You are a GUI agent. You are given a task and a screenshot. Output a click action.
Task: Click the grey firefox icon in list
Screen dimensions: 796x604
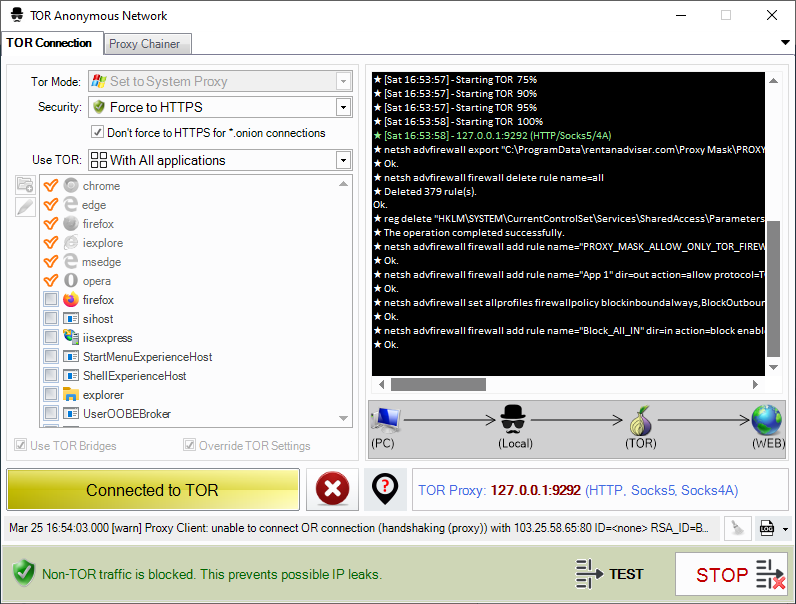tap(71, 223)
